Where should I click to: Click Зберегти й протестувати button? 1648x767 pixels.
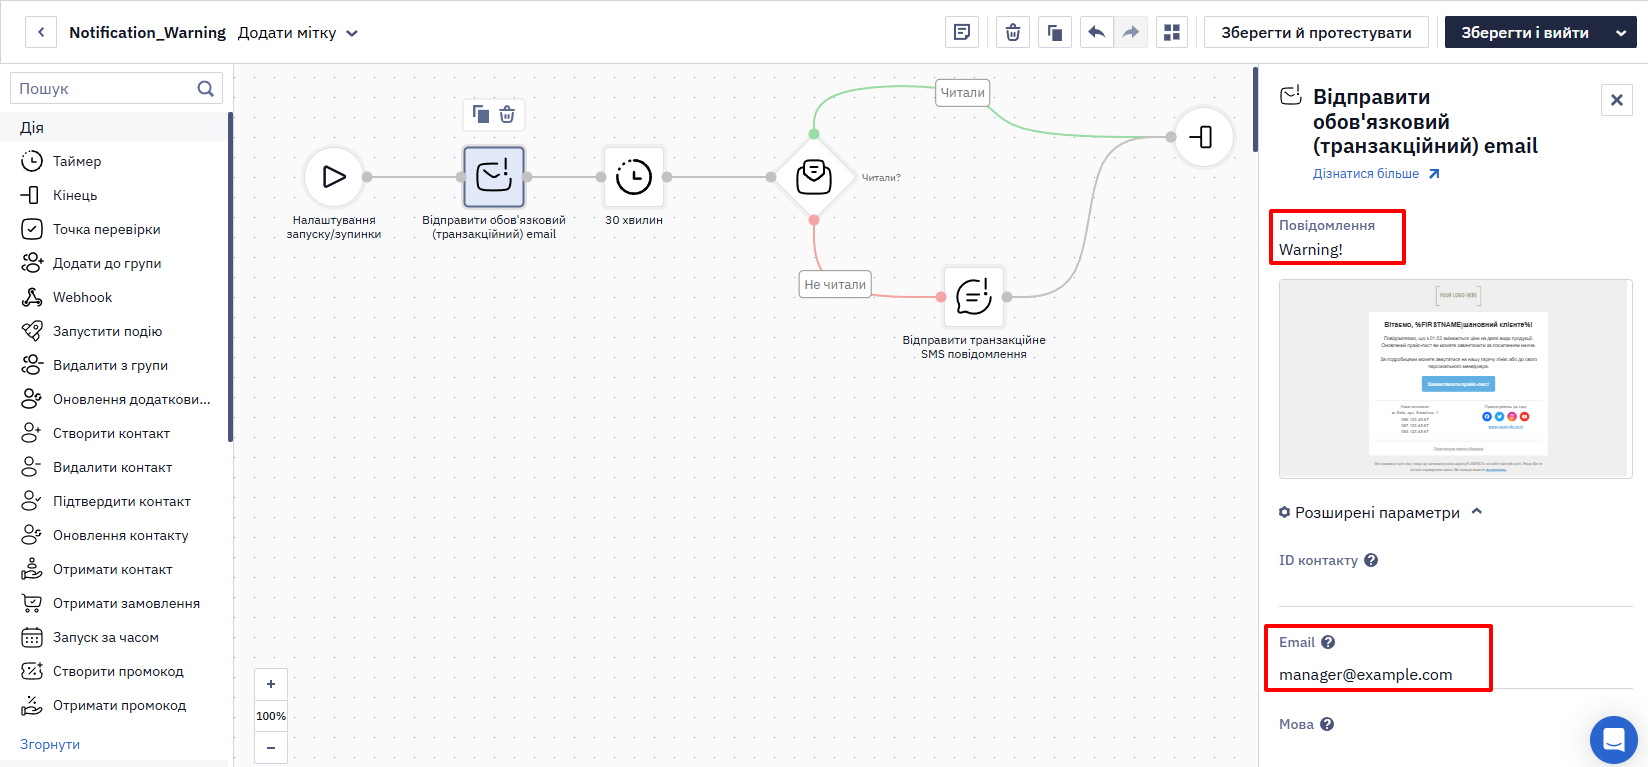(1316, 32)
